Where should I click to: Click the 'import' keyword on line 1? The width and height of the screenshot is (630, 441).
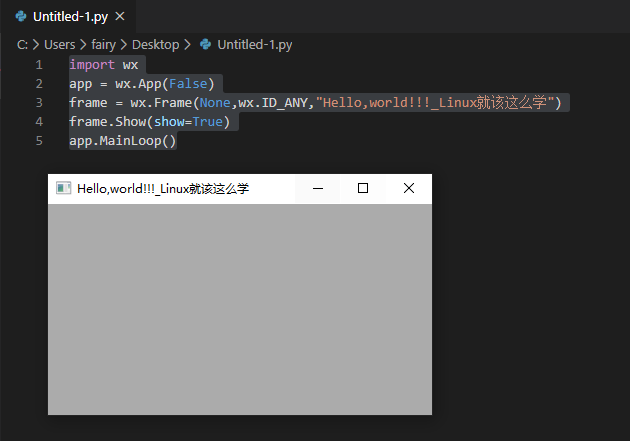pos(92,65)
